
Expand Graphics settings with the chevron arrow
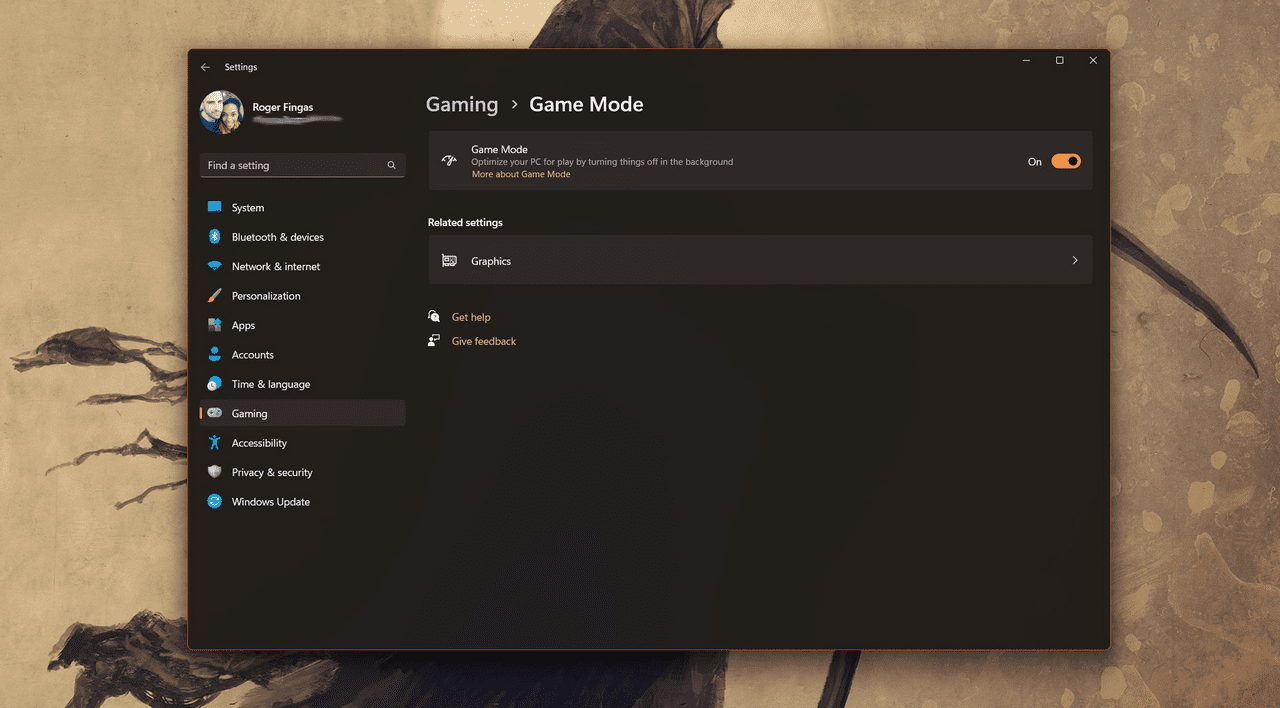1075,261
